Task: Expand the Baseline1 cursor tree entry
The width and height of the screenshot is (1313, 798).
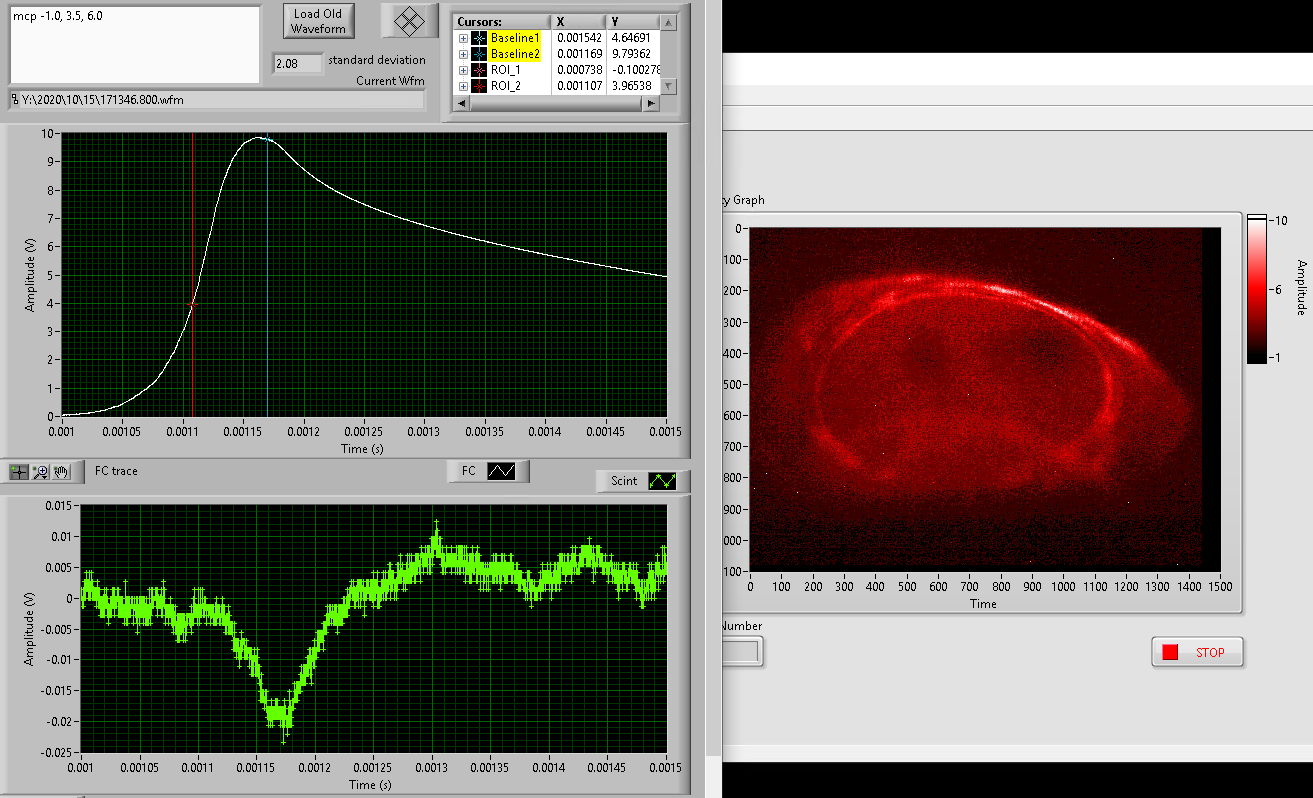Action: pyautogui.click(x=463, y=38)
